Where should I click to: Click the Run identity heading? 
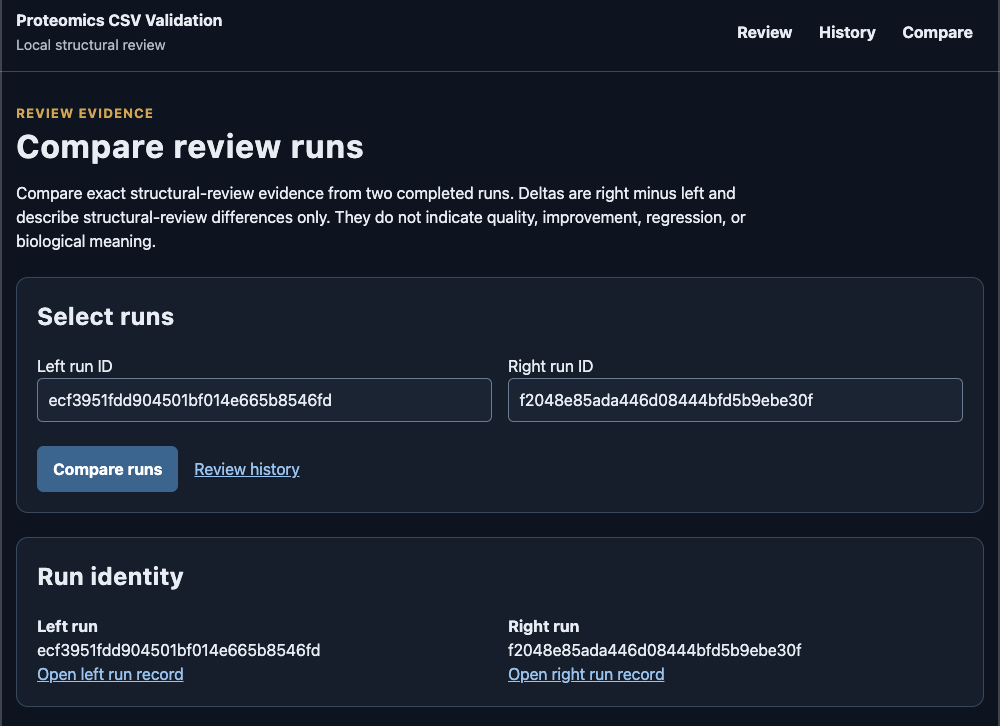click(x=110, y=577)
